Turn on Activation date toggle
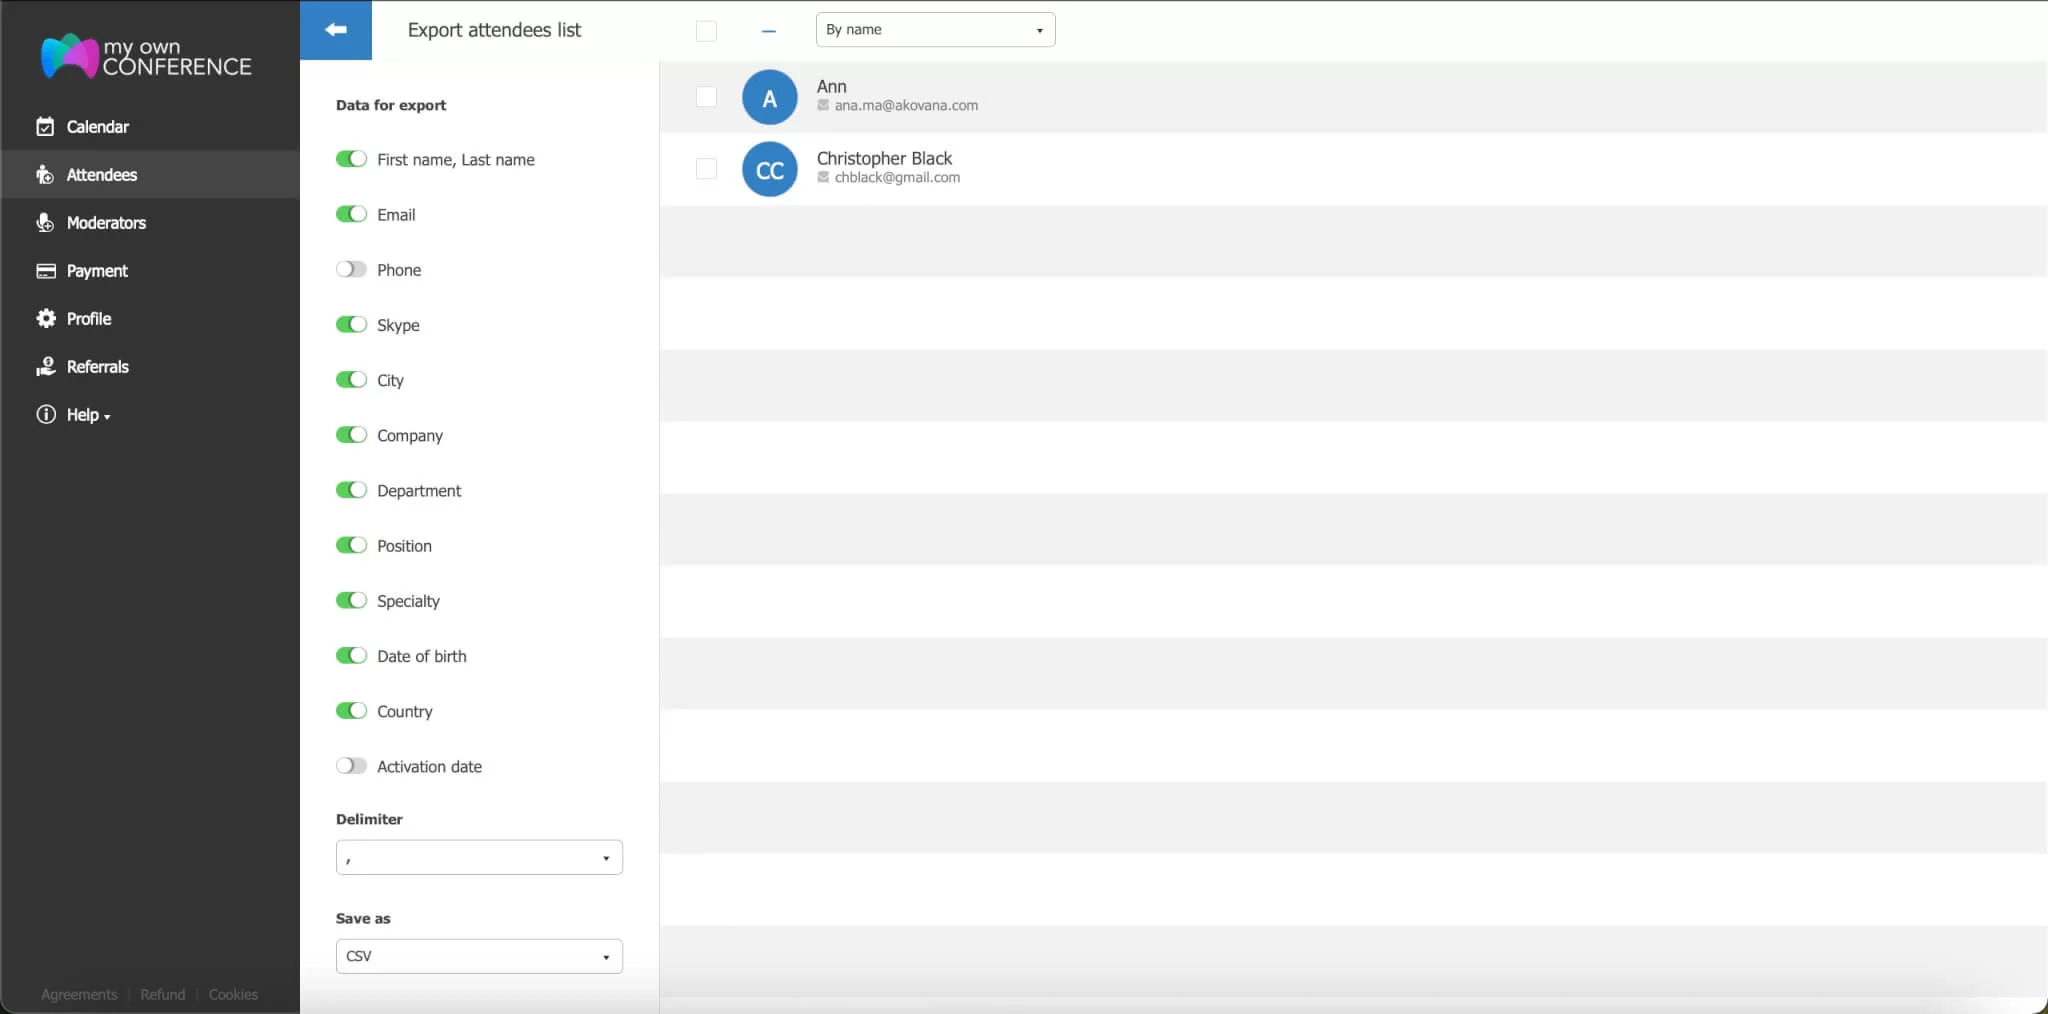The height and width of the screenshot is (1014, 2048). click(351, 766)
